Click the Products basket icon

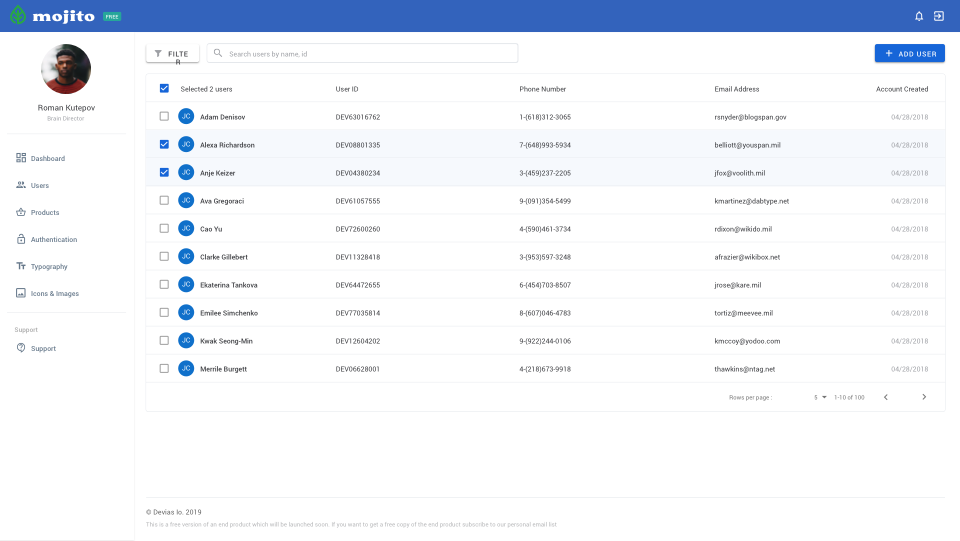[x=21, y=212]
